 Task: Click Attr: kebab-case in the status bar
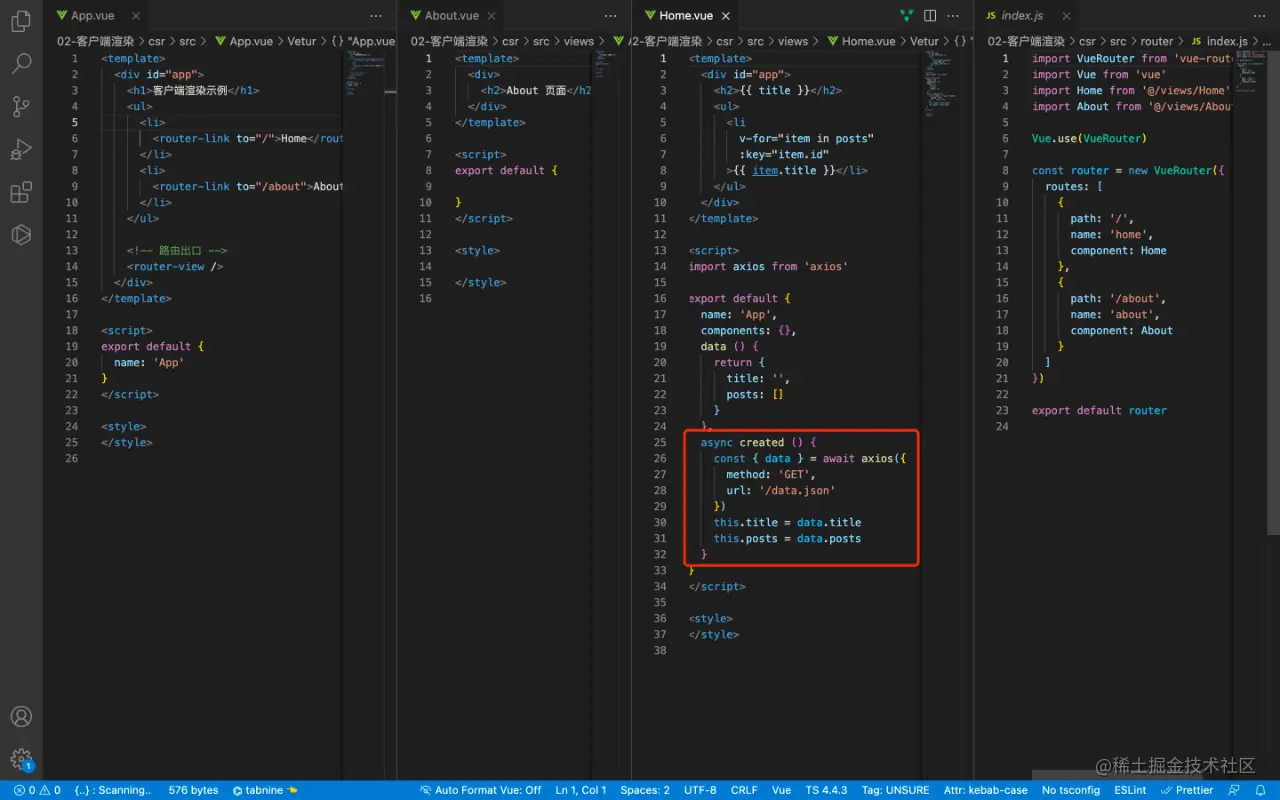point(986,790)
